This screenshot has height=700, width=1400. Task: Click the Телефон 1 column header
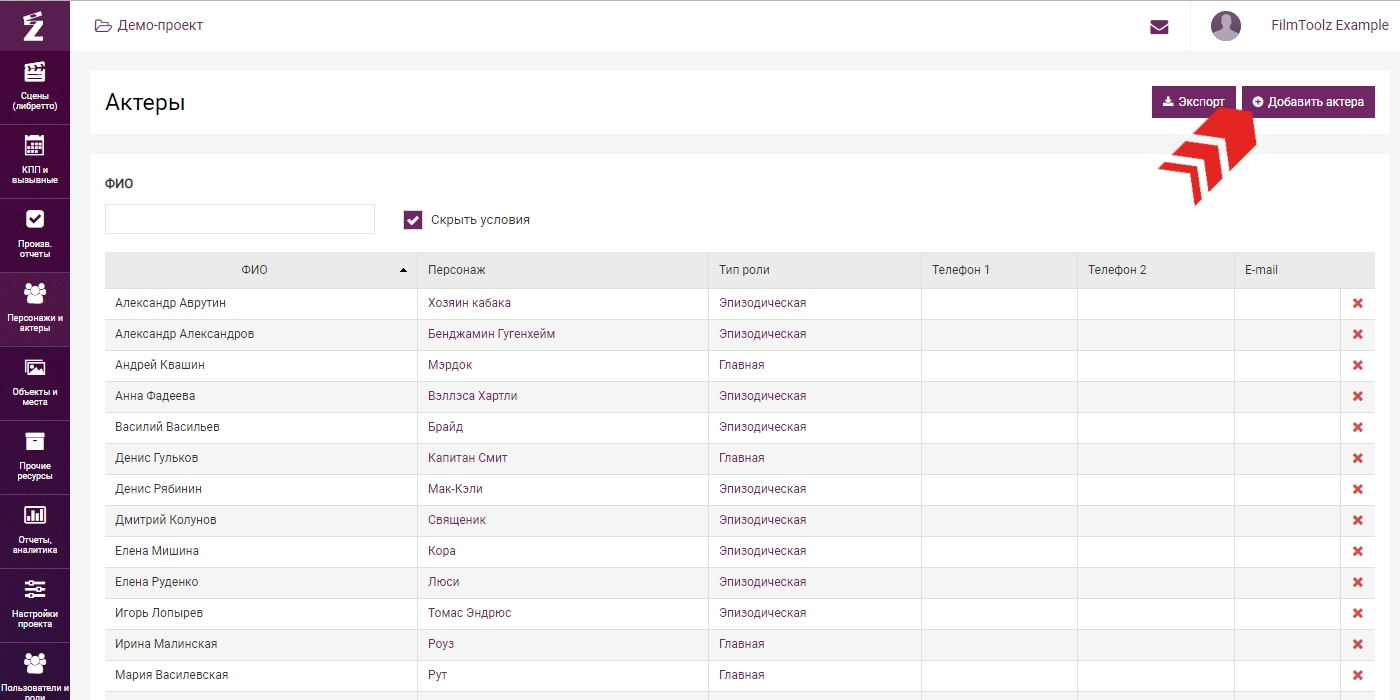pyautogui.click(x=999, y=270)
